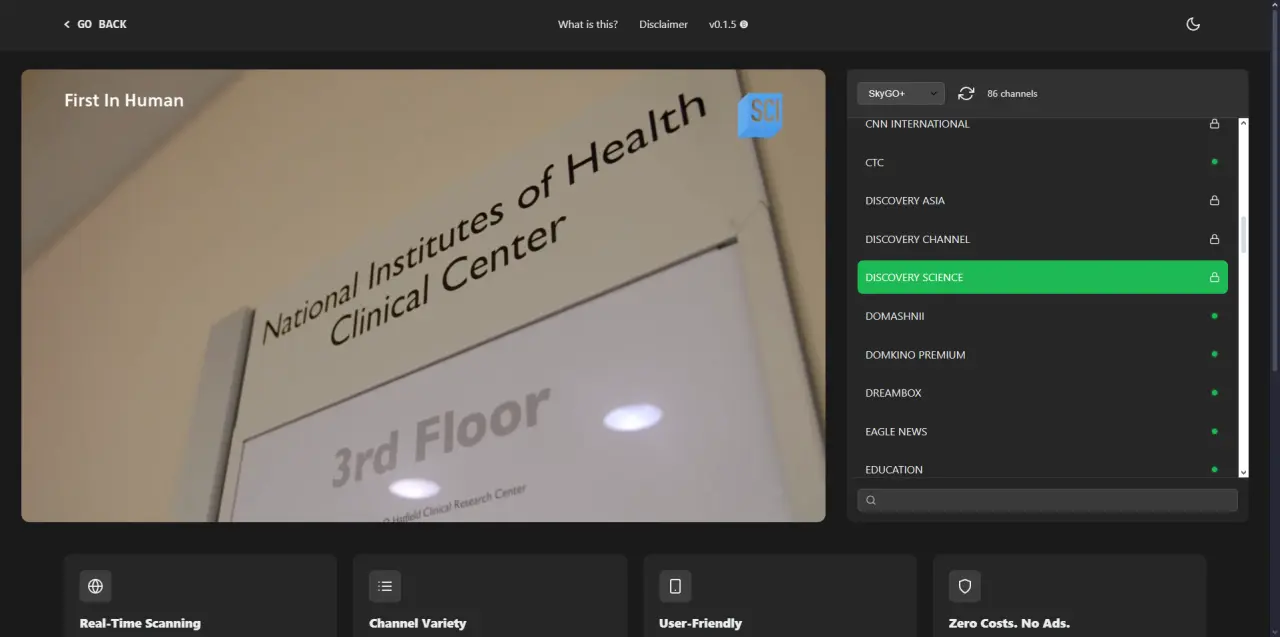1280x637 pixels.
Task: Click green status dot on DOMASHNII row
Action: 1214,316
